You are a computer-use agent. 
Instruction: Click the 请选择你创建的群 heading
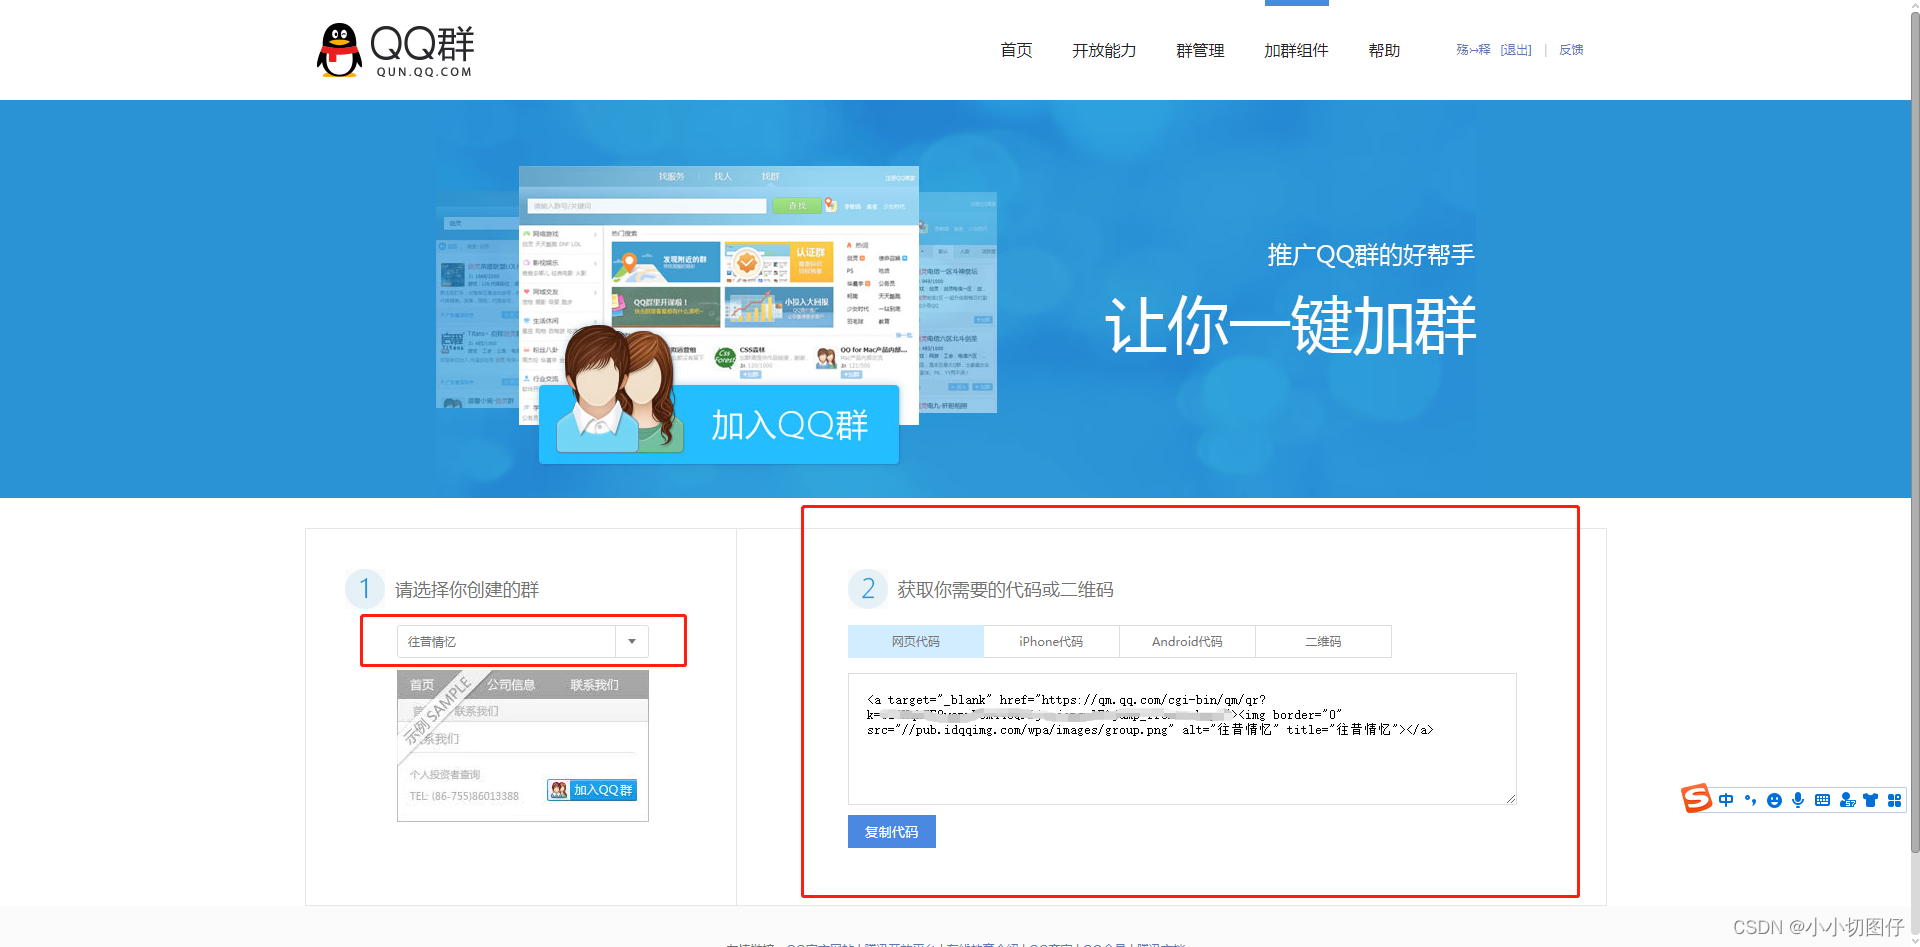467,590
